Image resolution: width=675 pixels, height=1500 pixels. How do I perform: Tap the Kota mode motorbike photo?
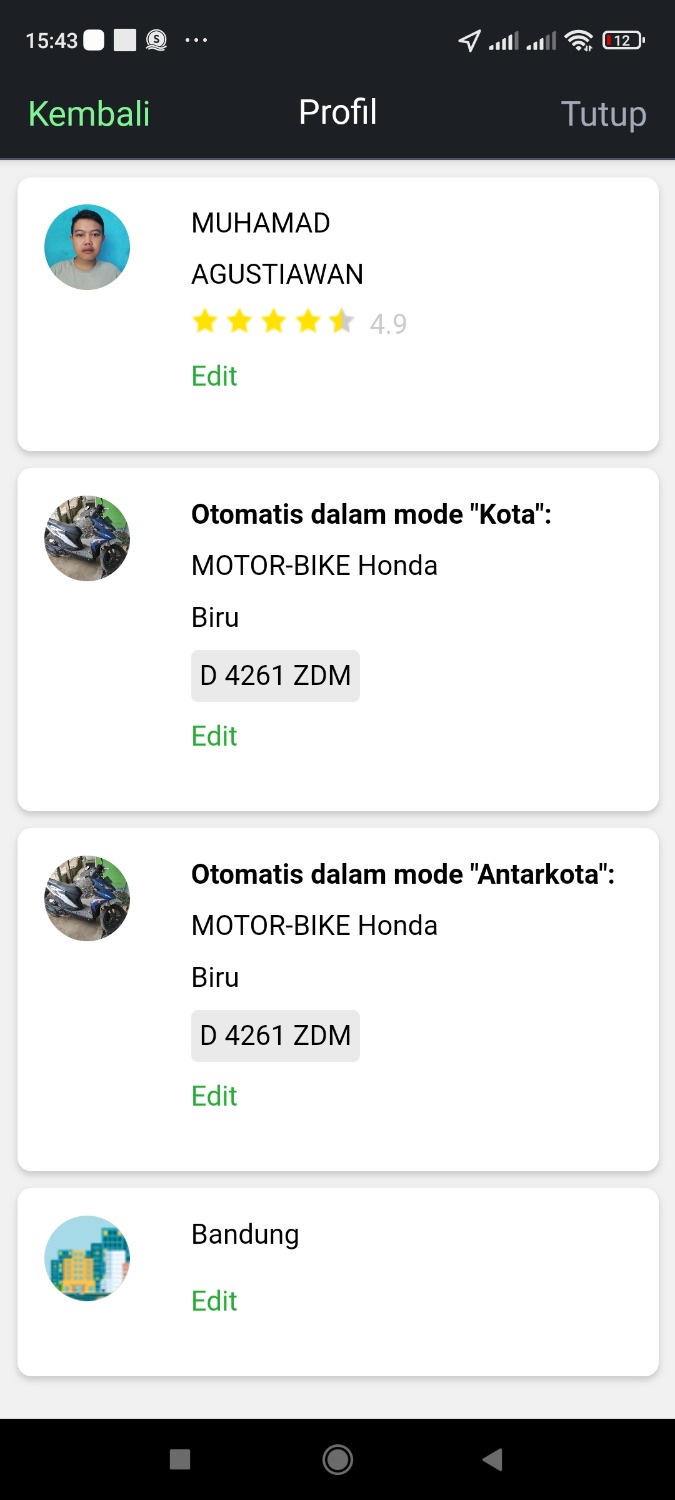(87, 538)
